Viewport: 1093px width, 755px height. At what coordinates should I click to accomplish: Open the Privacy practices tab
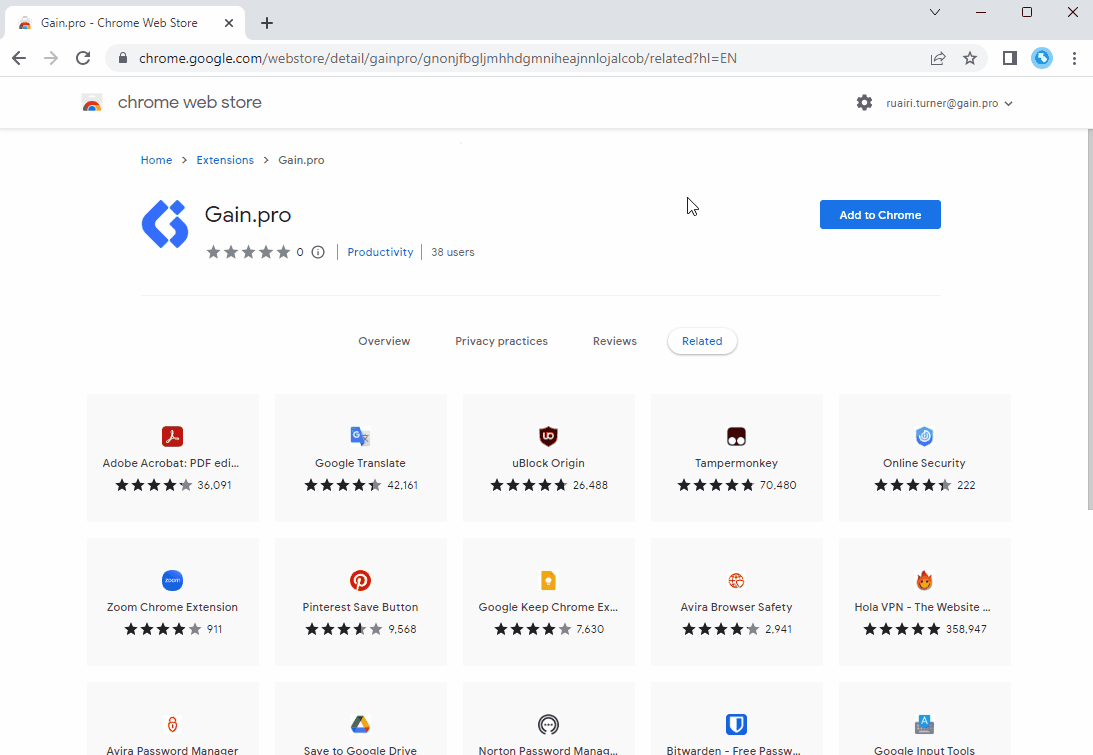pos(501,341)
